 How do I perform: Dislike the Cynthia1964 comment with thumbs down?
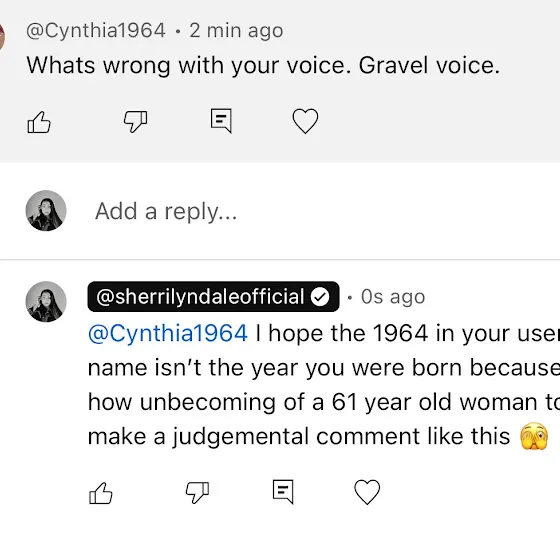135,122
